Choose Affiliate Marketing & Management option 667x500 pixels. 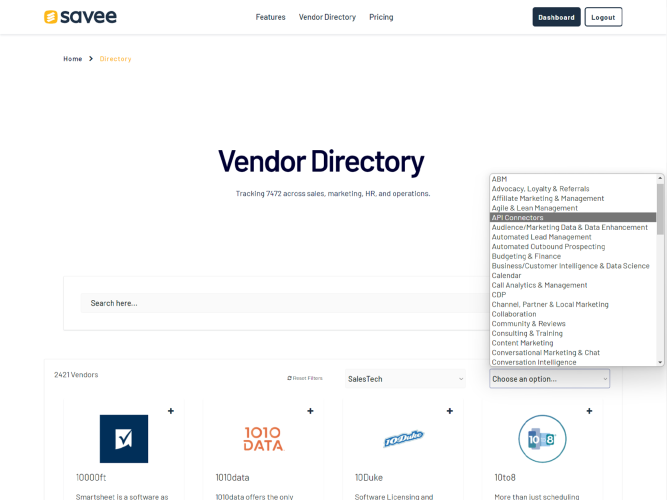pyautogui.click(x=573, y=198)
